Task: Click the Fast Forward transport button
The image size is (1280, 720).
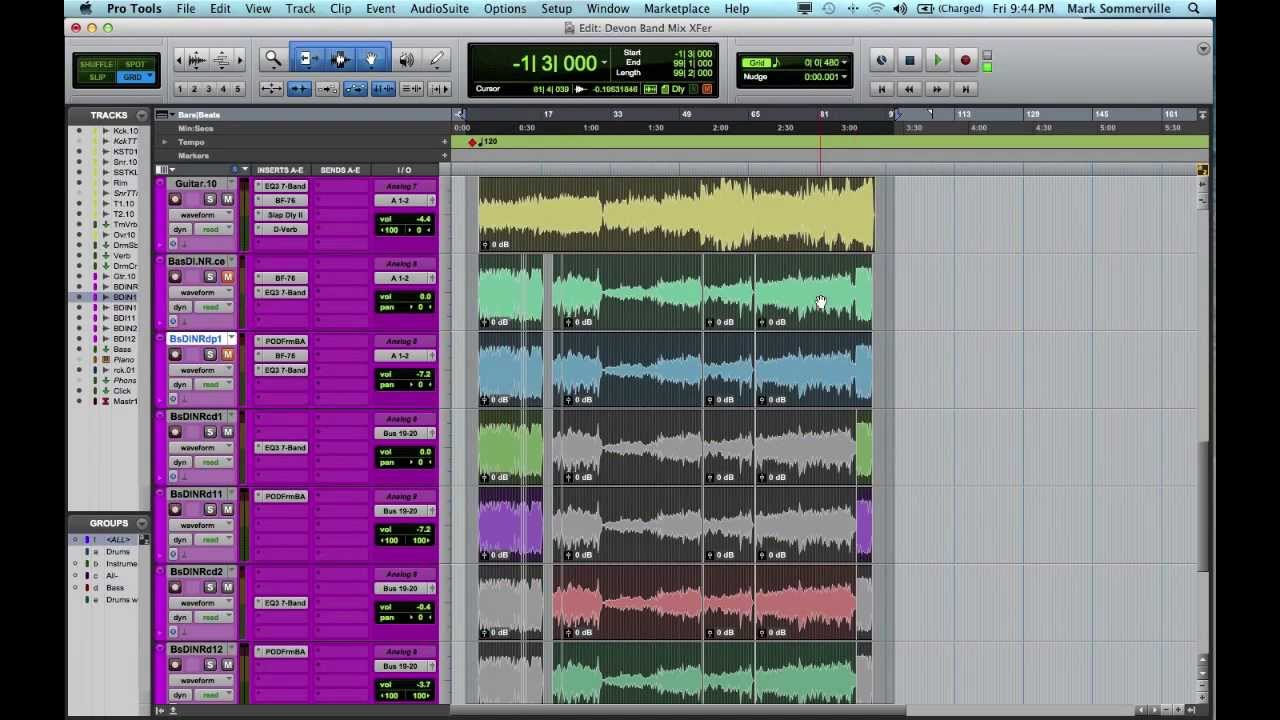Action: [x=937, y=89]
